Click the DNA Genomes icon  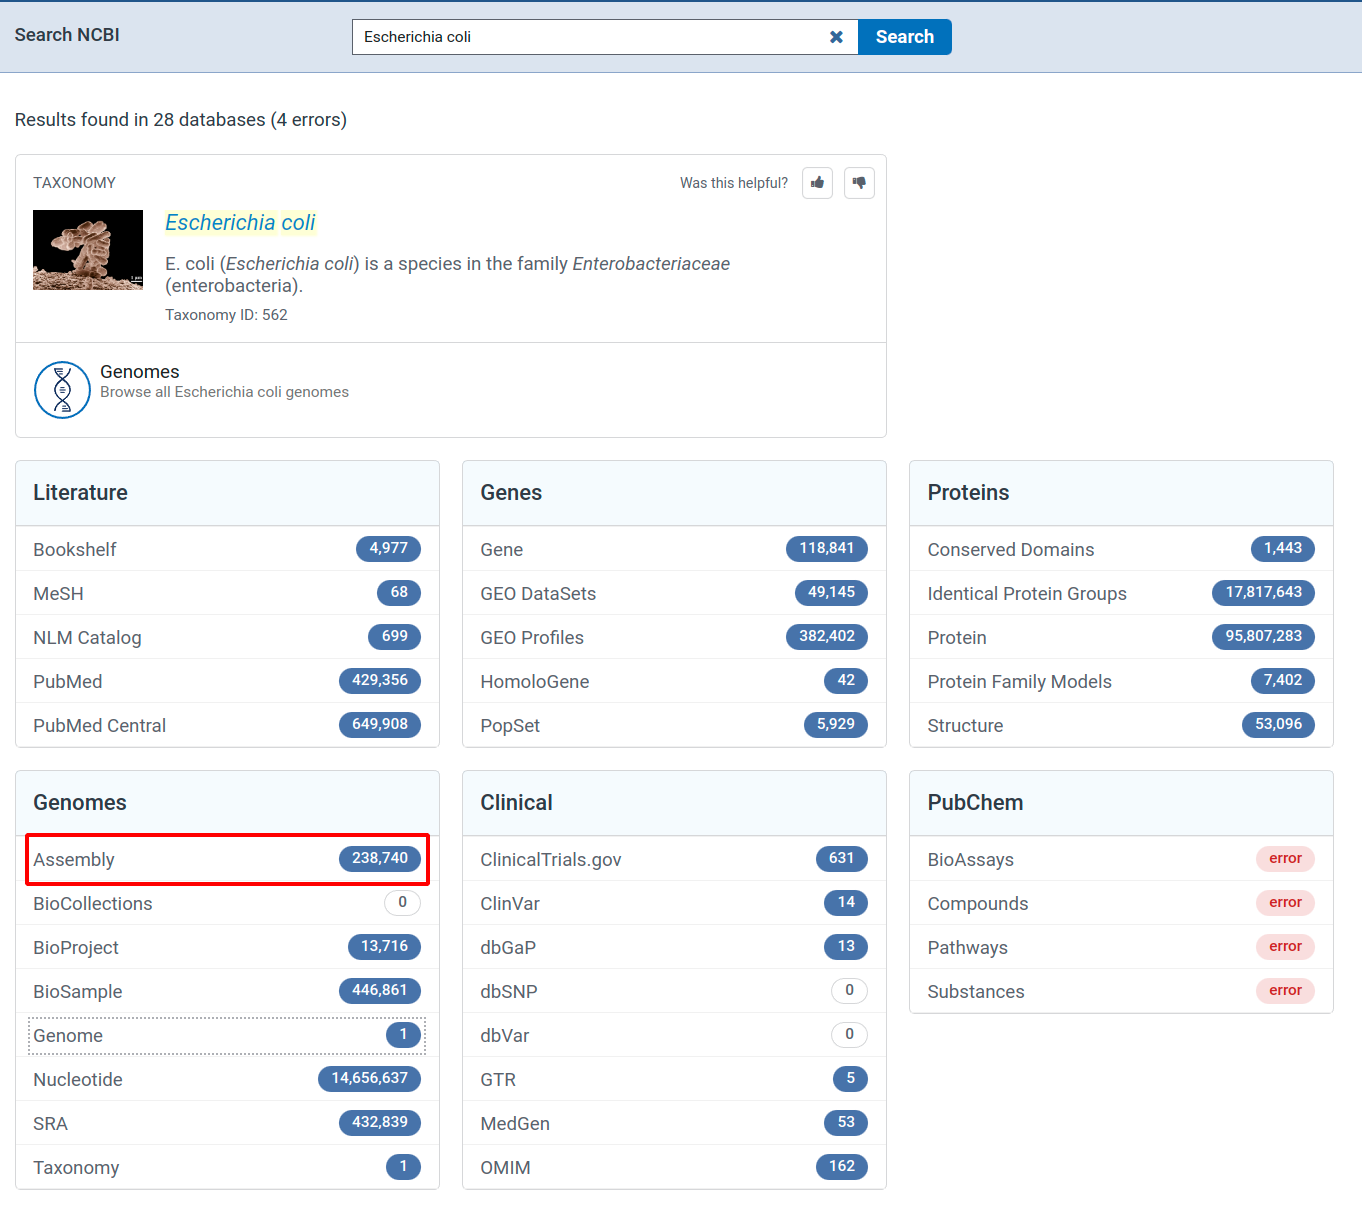point(62,390)
